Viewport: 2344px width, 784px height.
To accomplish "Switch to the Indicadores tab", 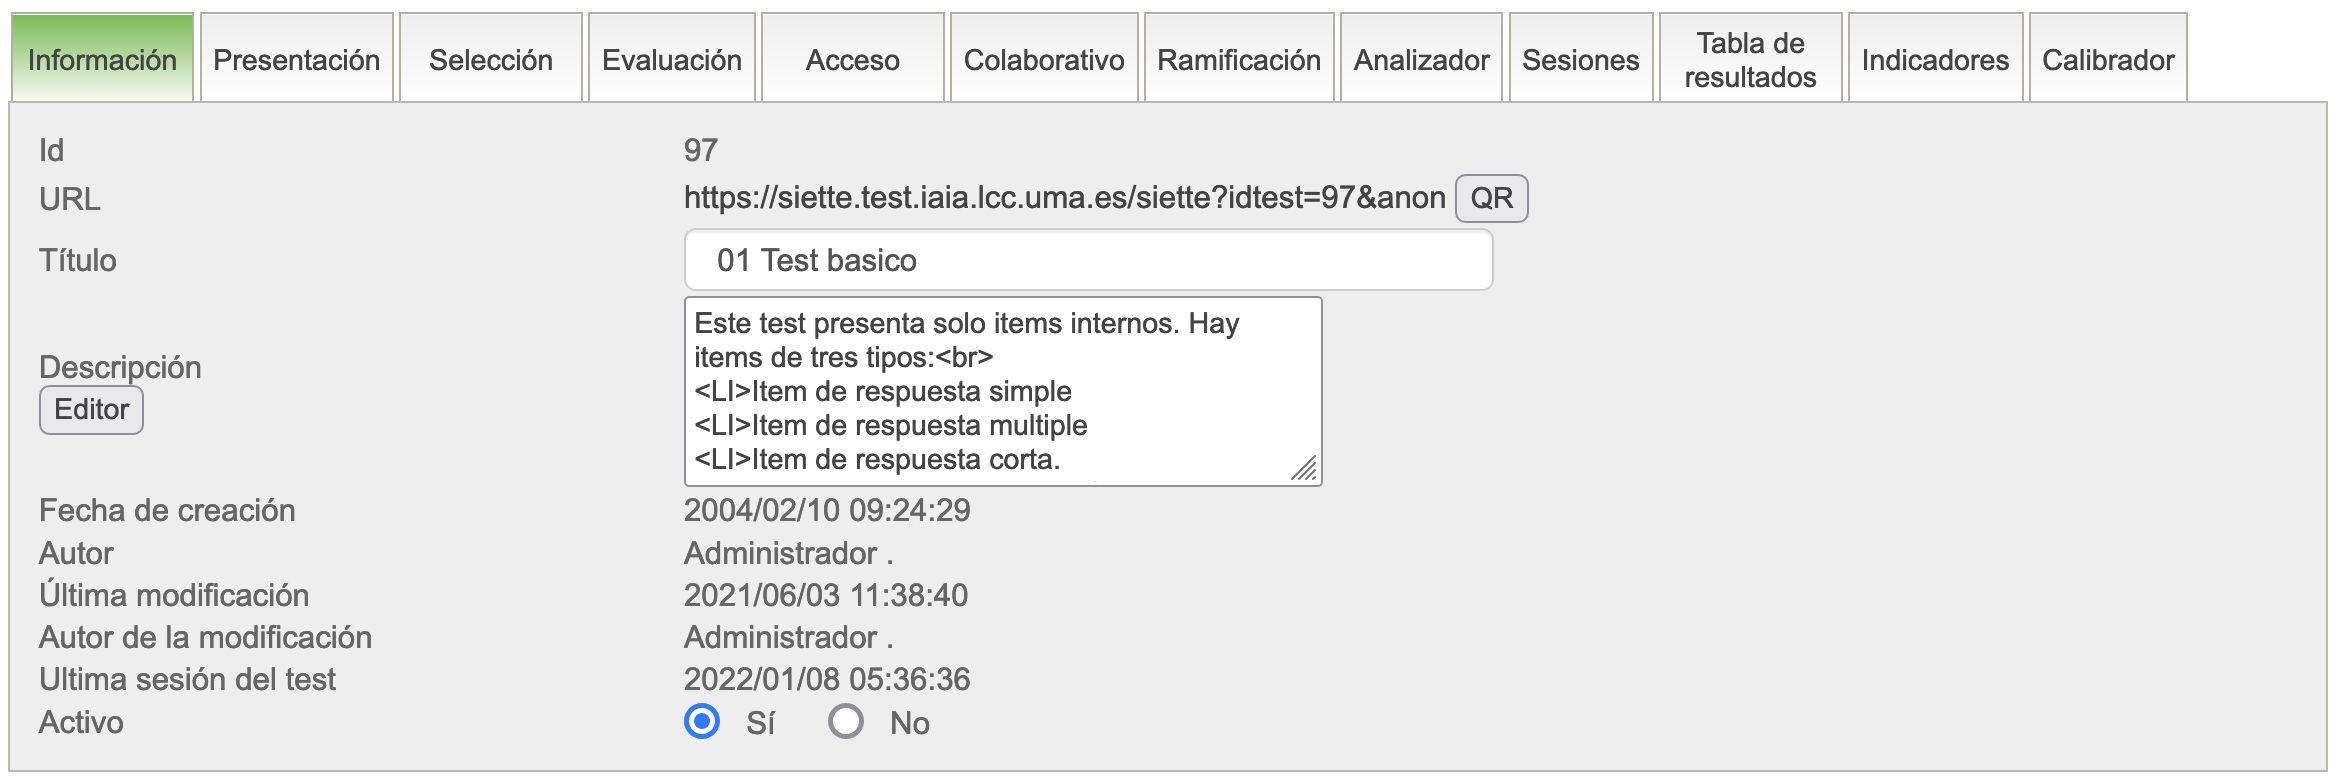I will click(x=1935, y=60).
